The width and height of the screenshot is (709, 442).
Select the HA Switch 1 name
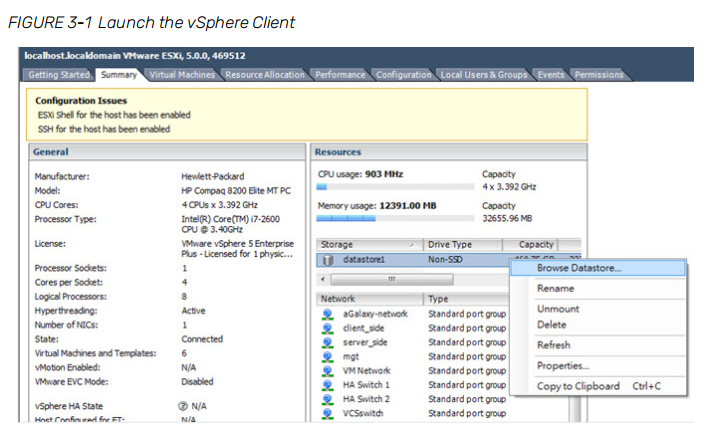coord(366,385)
